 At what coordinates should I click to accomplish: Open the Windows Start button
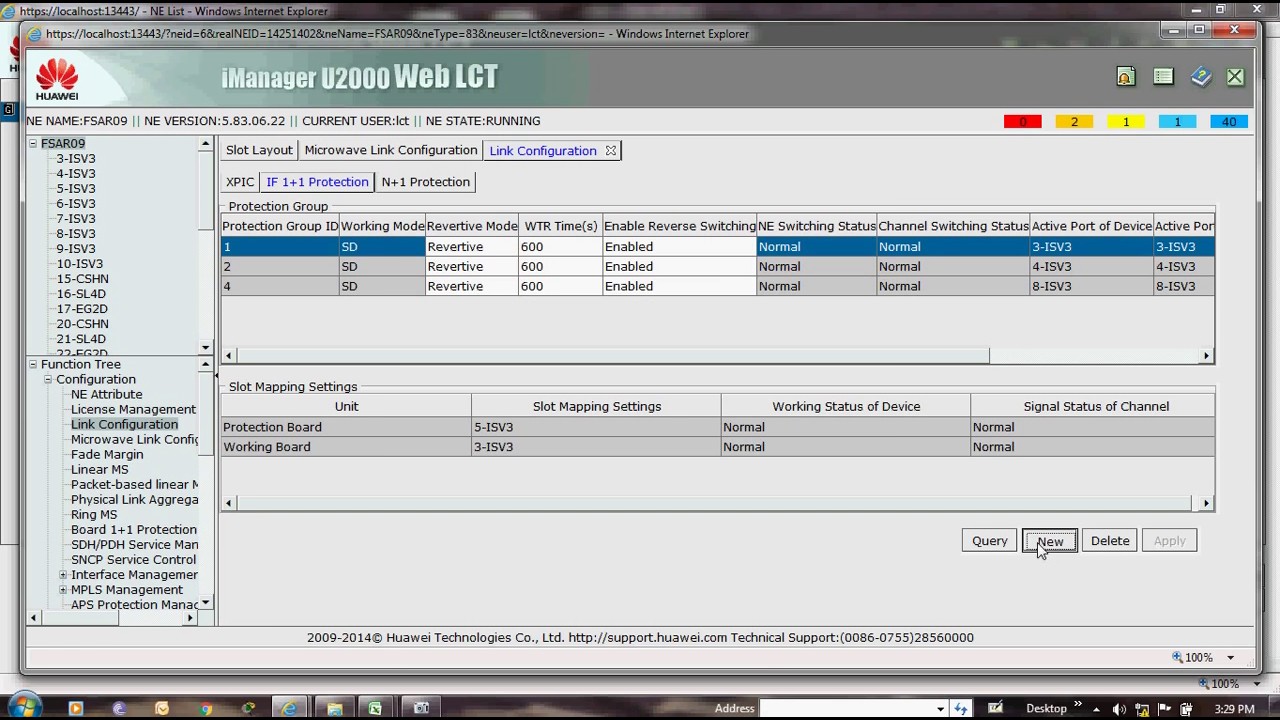tap(23, 708)
